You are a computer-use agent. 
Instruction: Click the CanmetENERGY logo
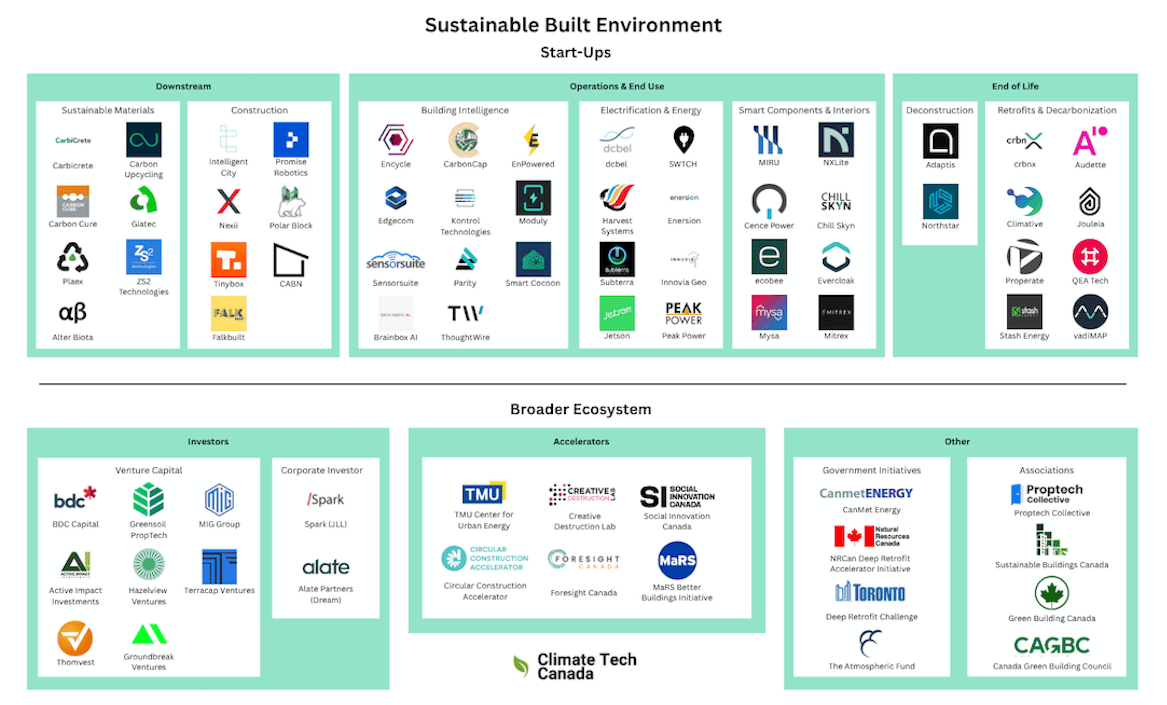866,494
